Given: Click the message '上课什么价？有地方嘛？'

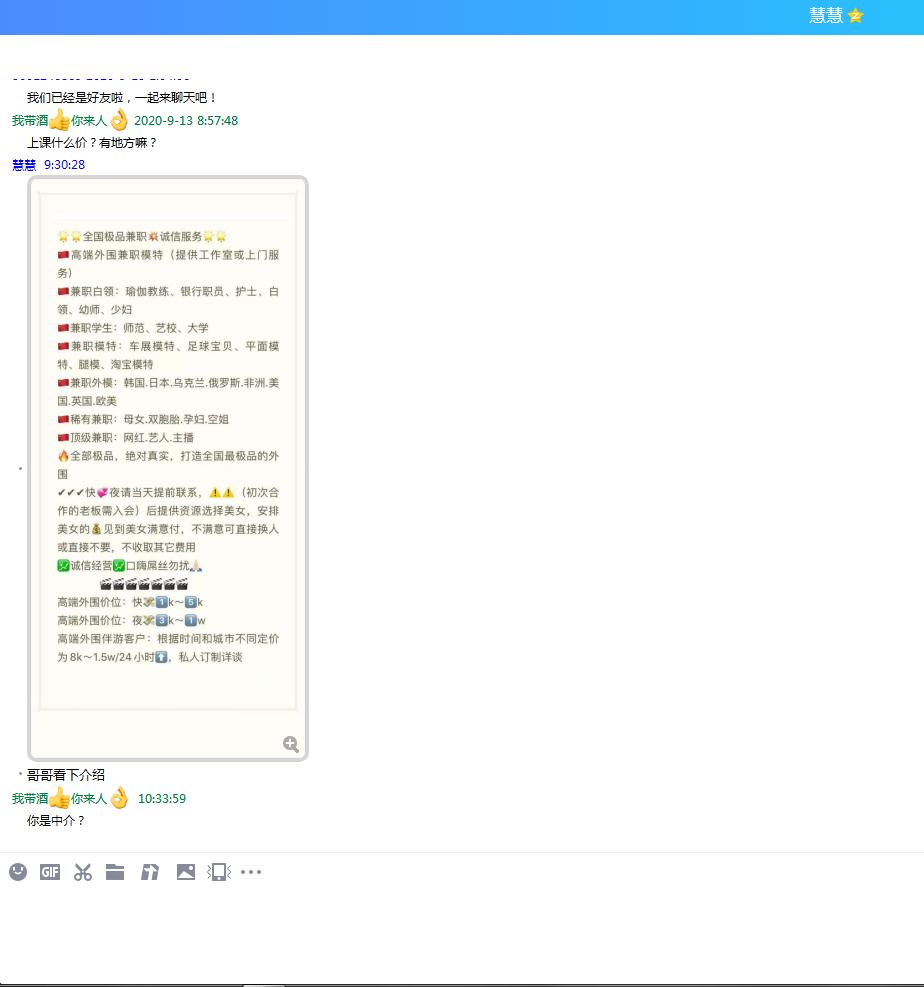Looking at the screenshot, I should (x=92, y=142).
